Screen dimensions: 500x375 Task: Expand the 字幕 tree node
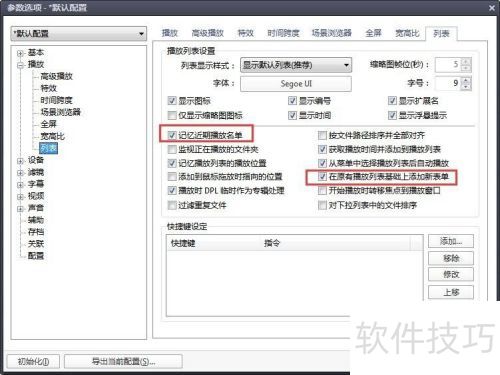[20, 185]
